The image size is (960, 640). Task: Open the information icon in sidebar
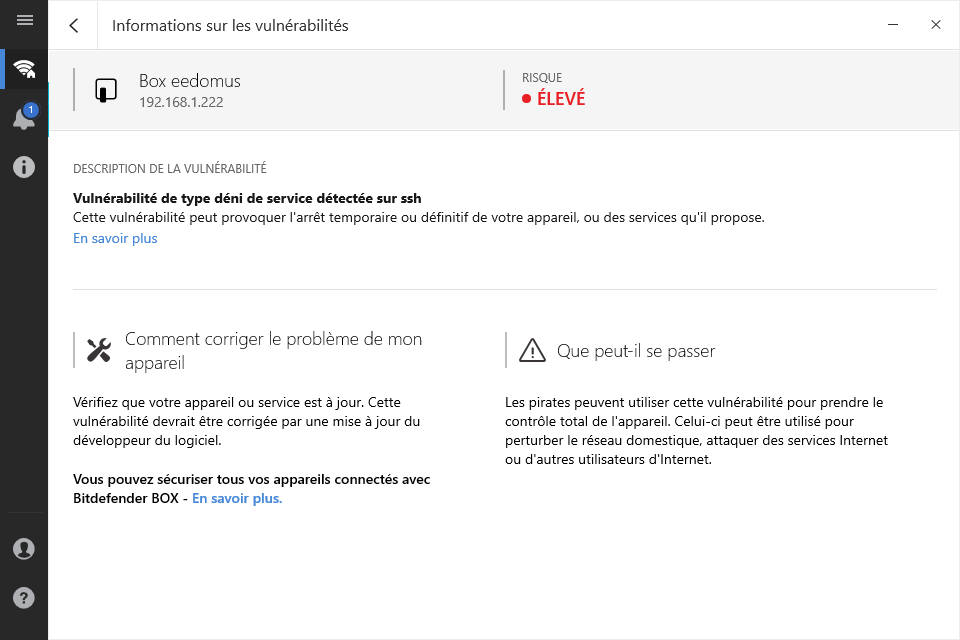[x=24, y=167]
